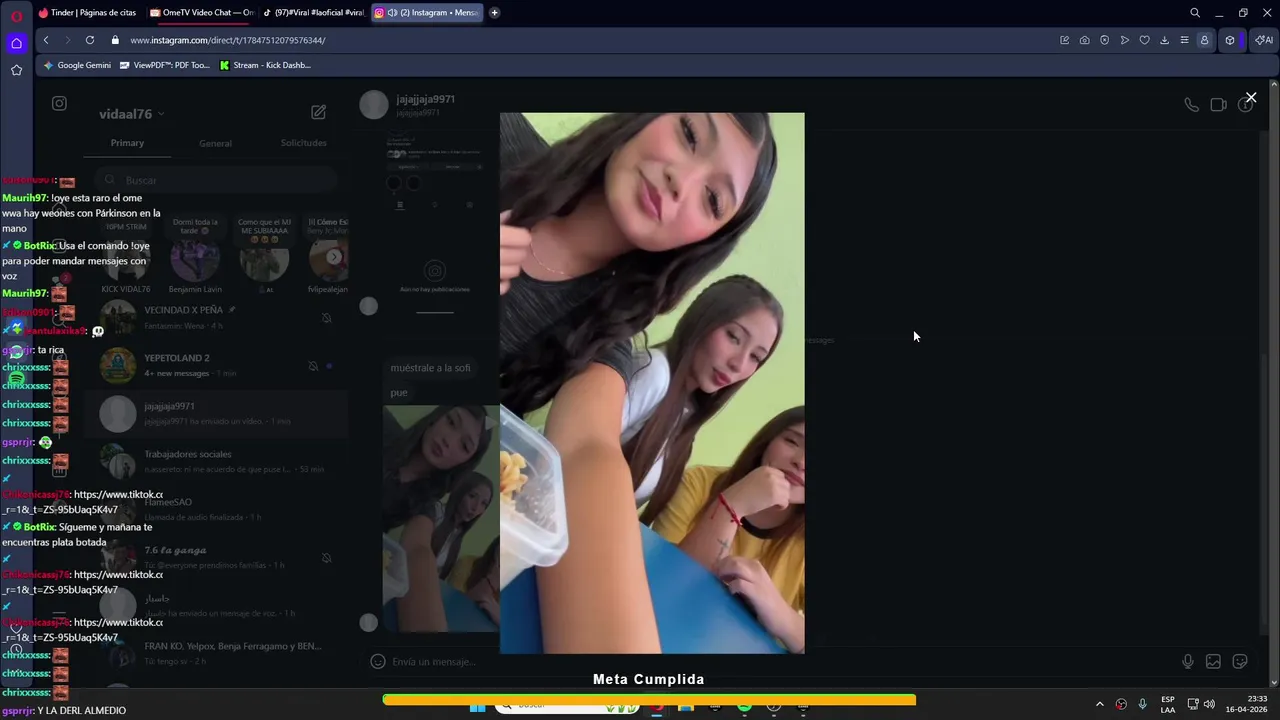The width and height of the screenshot is (1280, 720).
Task: Open the sticker picker icon
Action: click(x=1240, y=661)
